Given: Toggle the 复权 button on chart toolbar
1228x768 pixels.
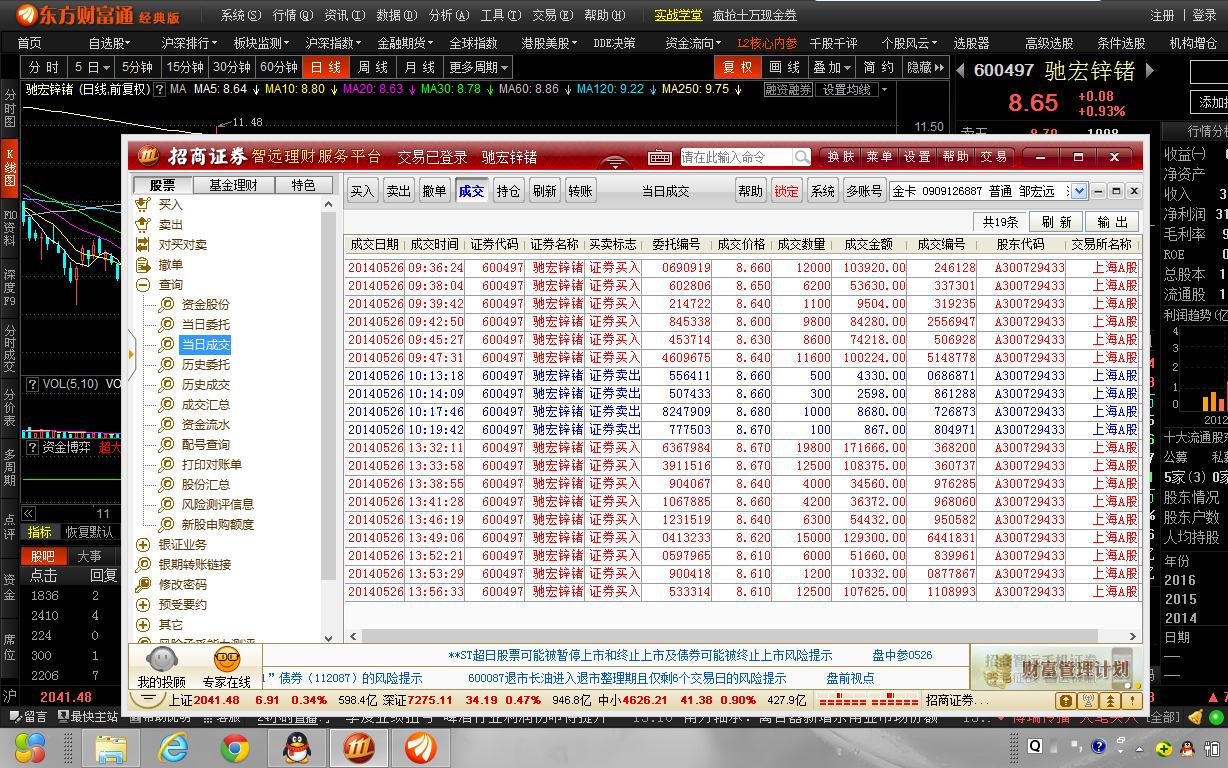Looking at the screenshot, I should coord(738,67).
